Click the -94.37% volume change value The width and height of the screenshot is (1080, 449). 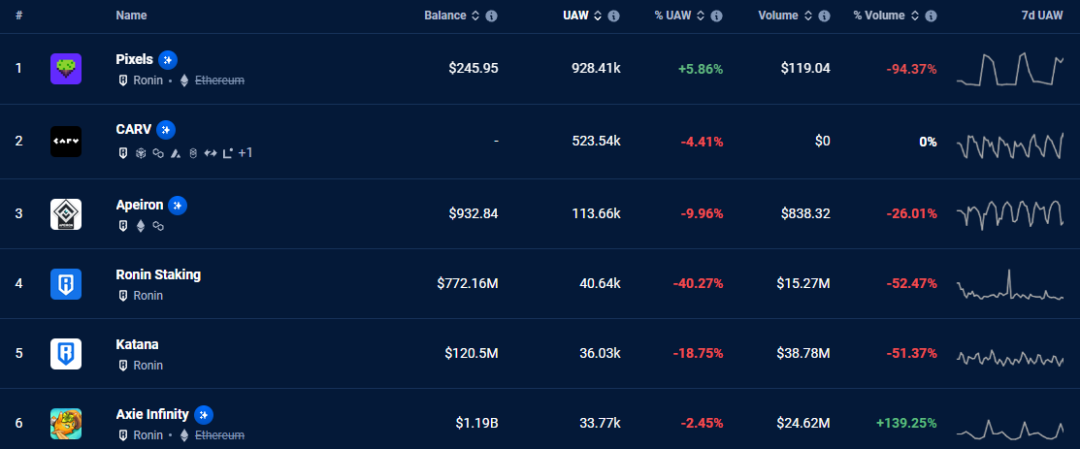pos(911,68)
